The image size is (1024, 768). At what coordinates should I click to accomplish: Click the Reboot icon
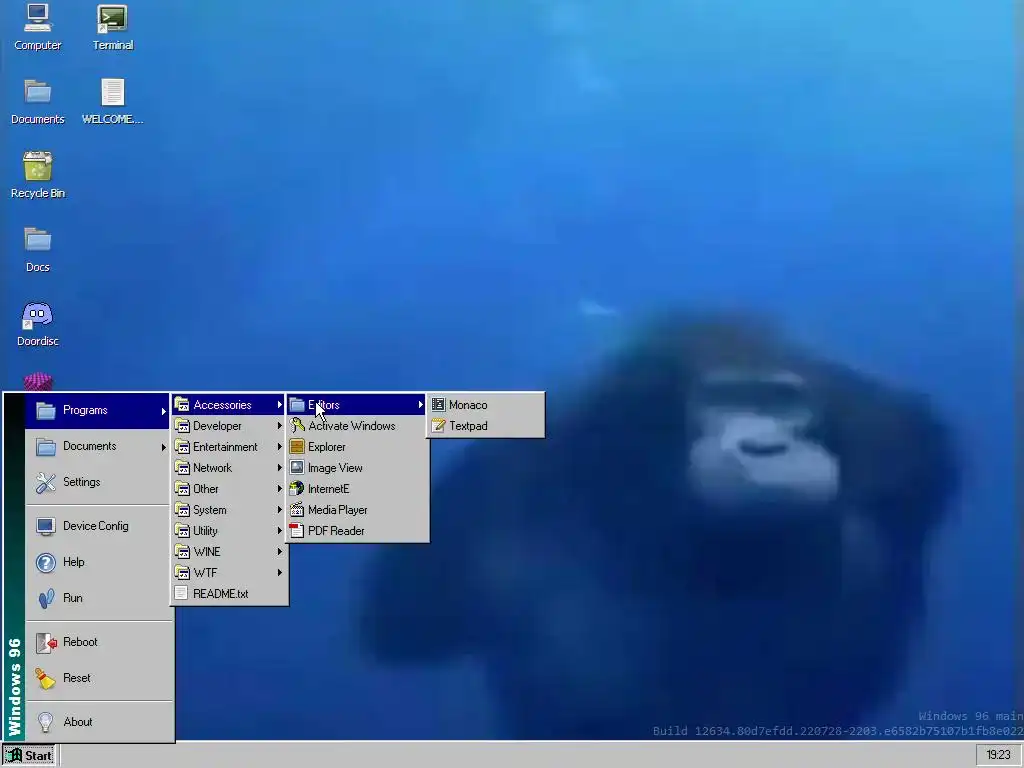46,643
